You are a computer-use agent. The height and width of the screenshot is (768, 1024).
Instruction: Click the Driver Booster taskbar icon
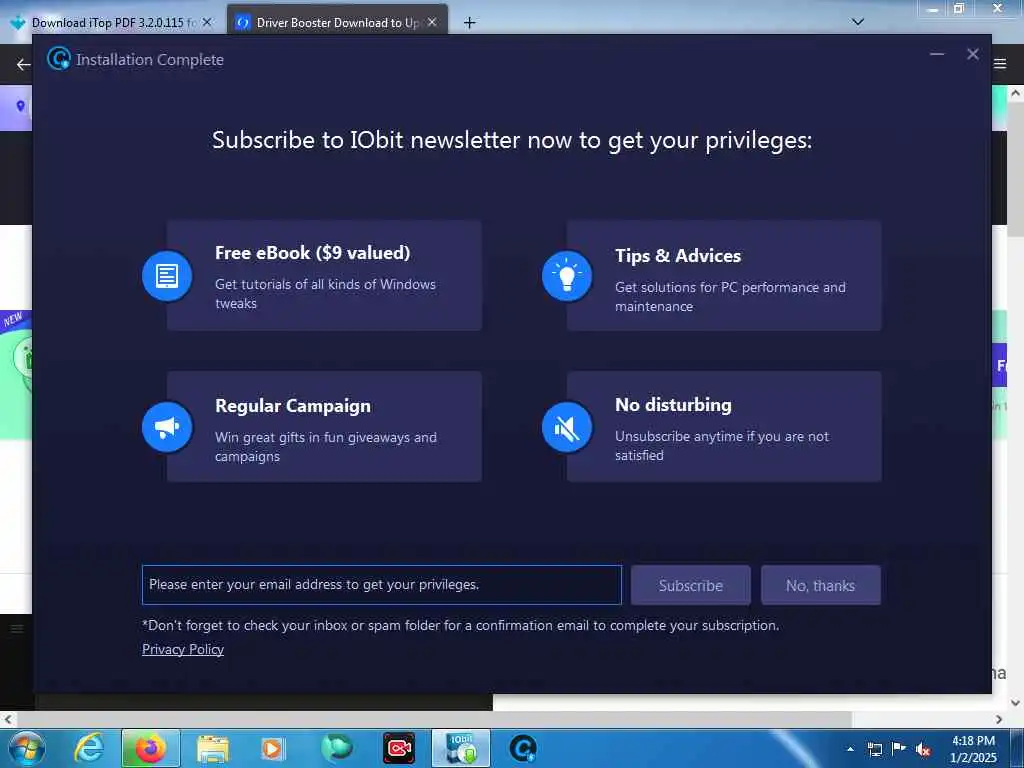click(x=522, y=748)
